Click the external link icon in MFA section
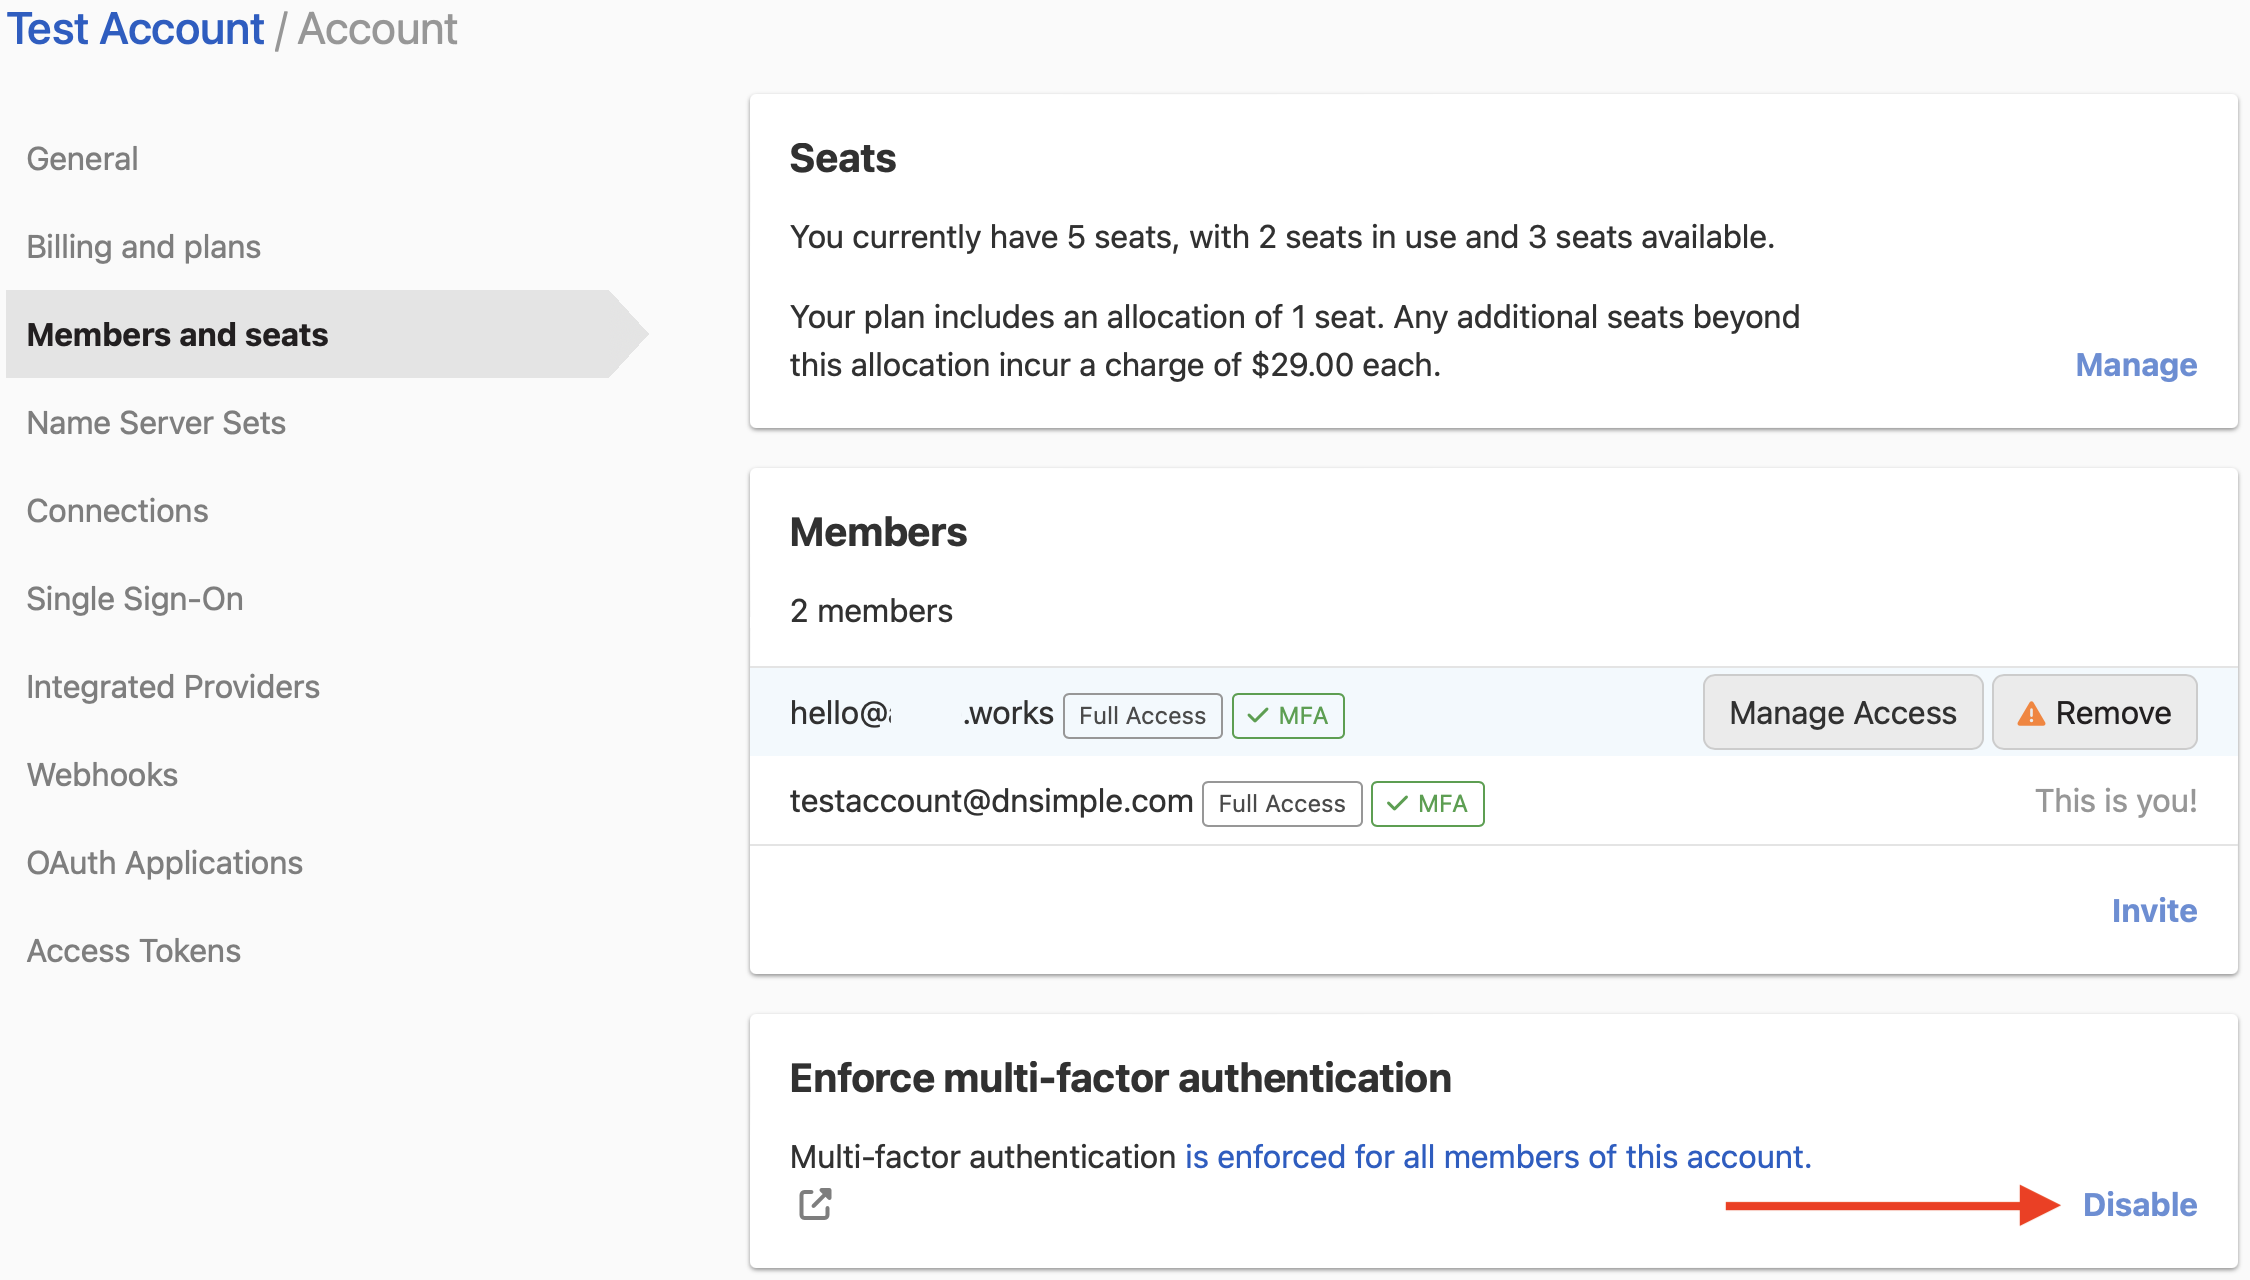2250x1280 pixels. [x=815, y=1204]
